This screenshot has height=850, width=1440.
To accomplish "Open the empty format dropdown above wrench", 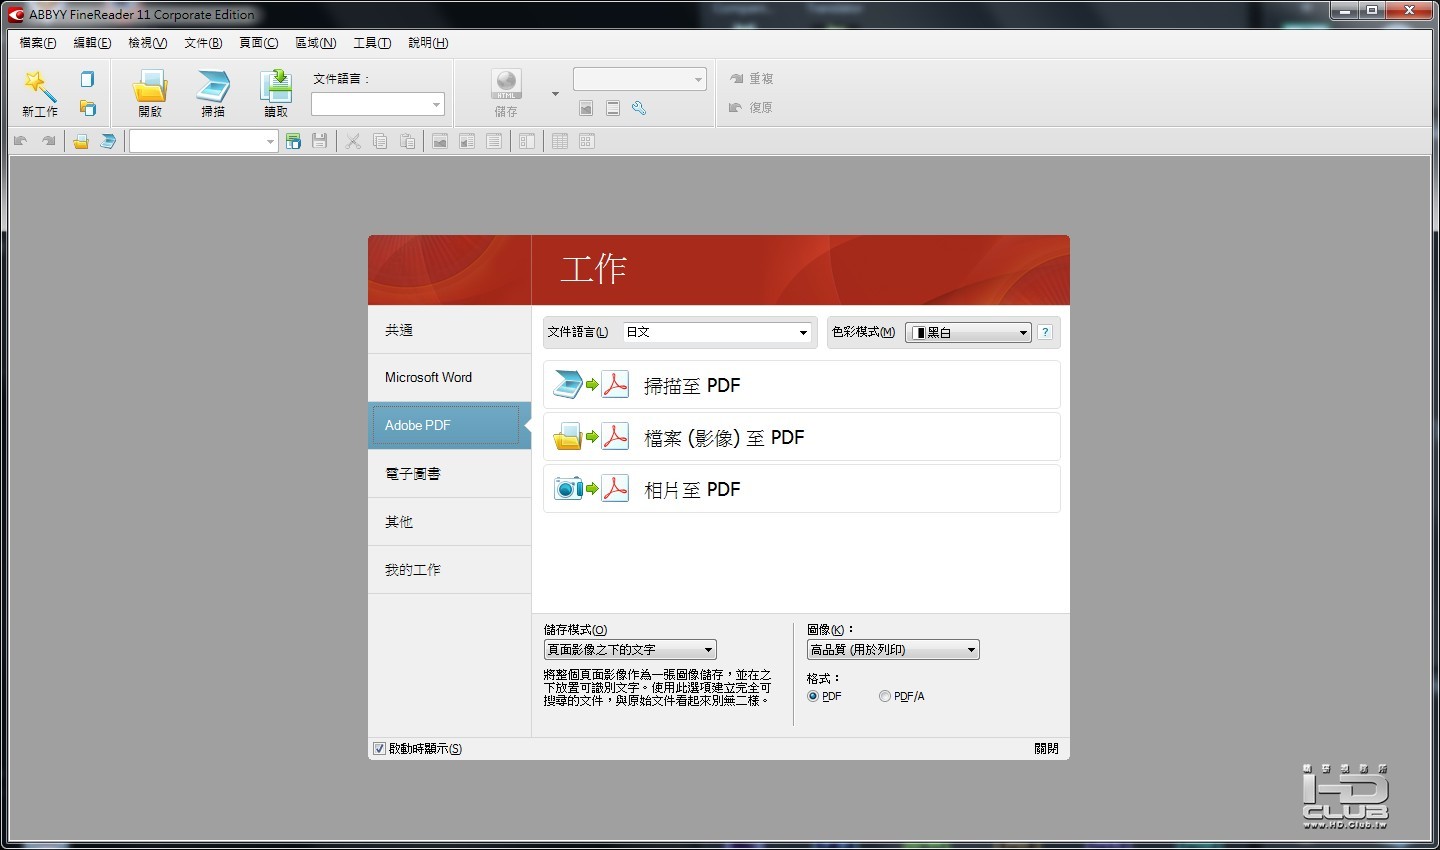I will point(640,79).
